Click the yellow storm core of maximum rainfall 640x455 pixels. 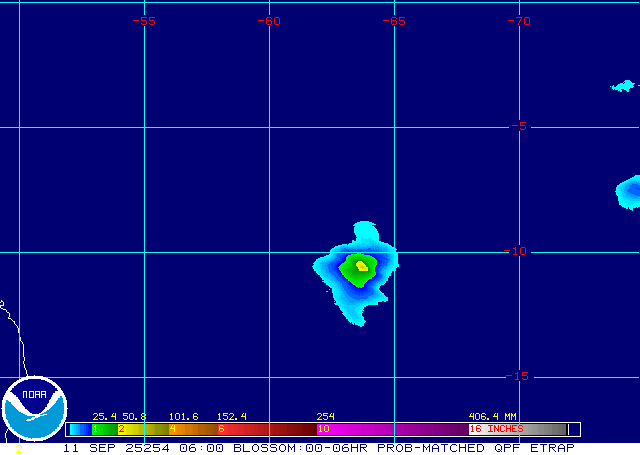(361, 266)
